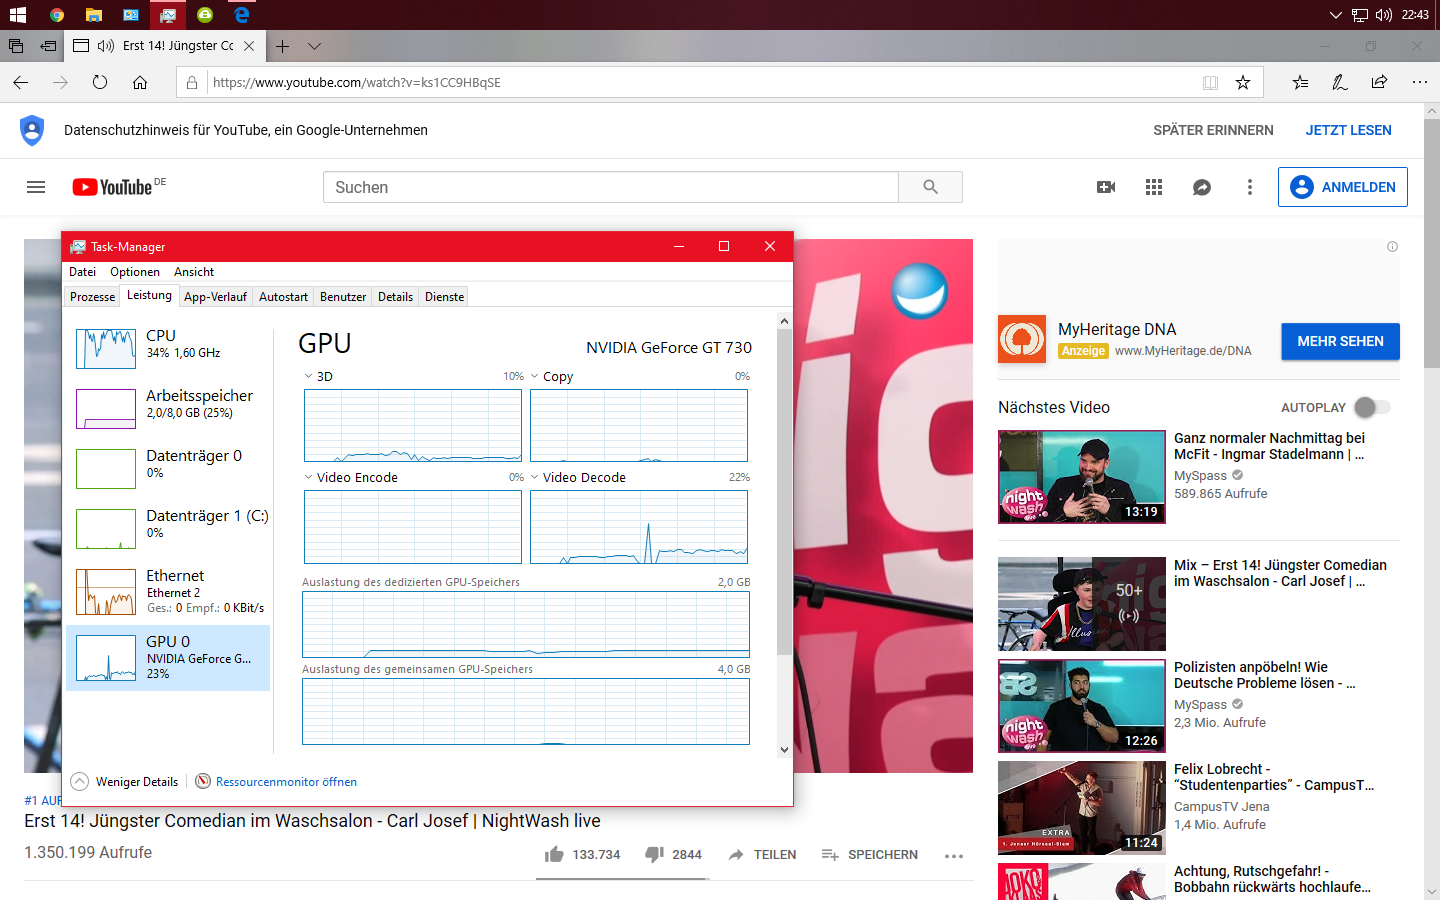Image resolution: width=1440 pixels, height=900 pixels.
Task: Switch to Edge browser in taskbar
Action: point(242,15)
